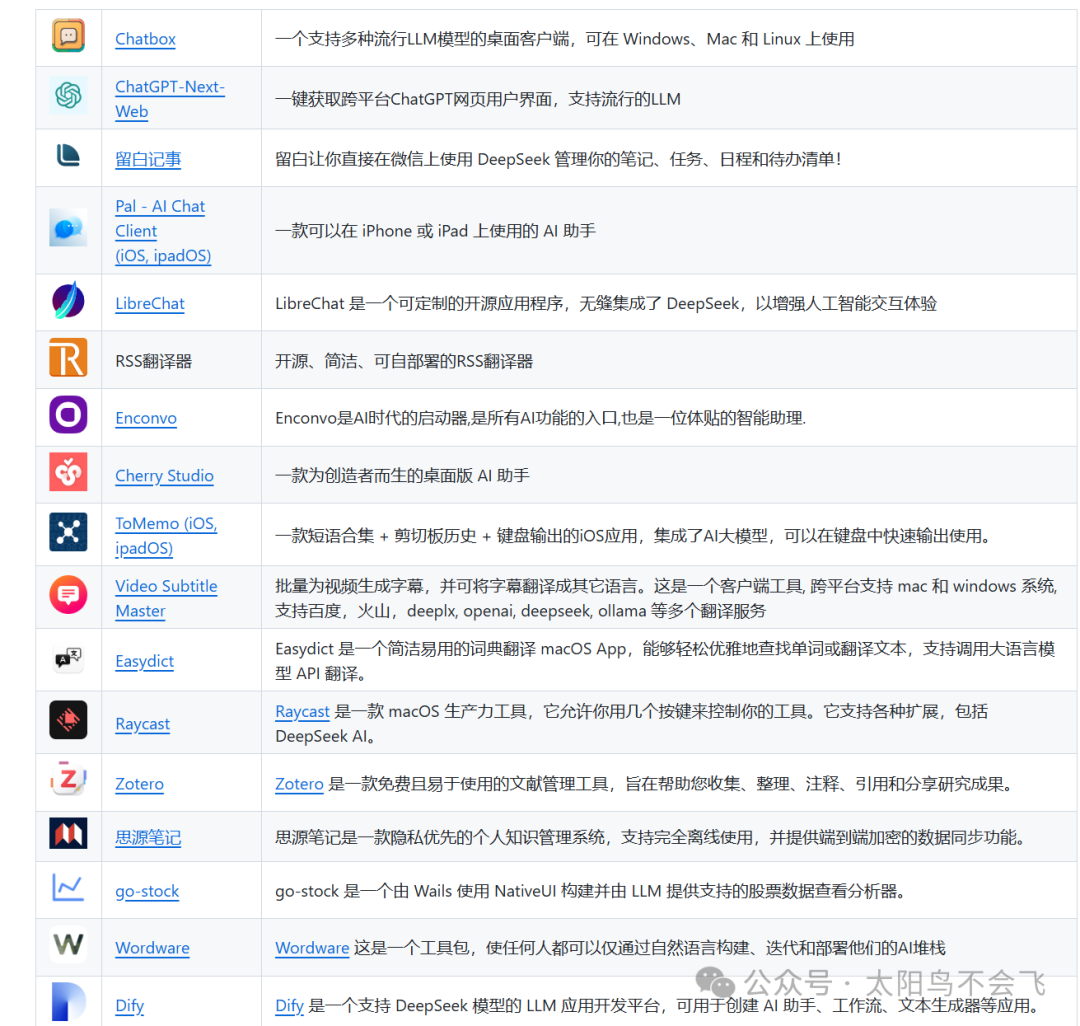Click the Zotero icon
This screenshot has width=1080, height=1026.
pyautogui.click(x=68, y=783)
